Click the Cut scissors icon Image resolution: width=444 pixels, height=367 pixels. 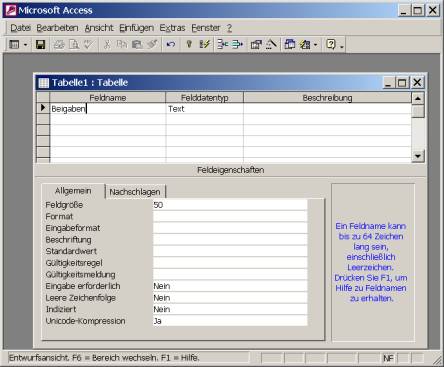point(107,44)
